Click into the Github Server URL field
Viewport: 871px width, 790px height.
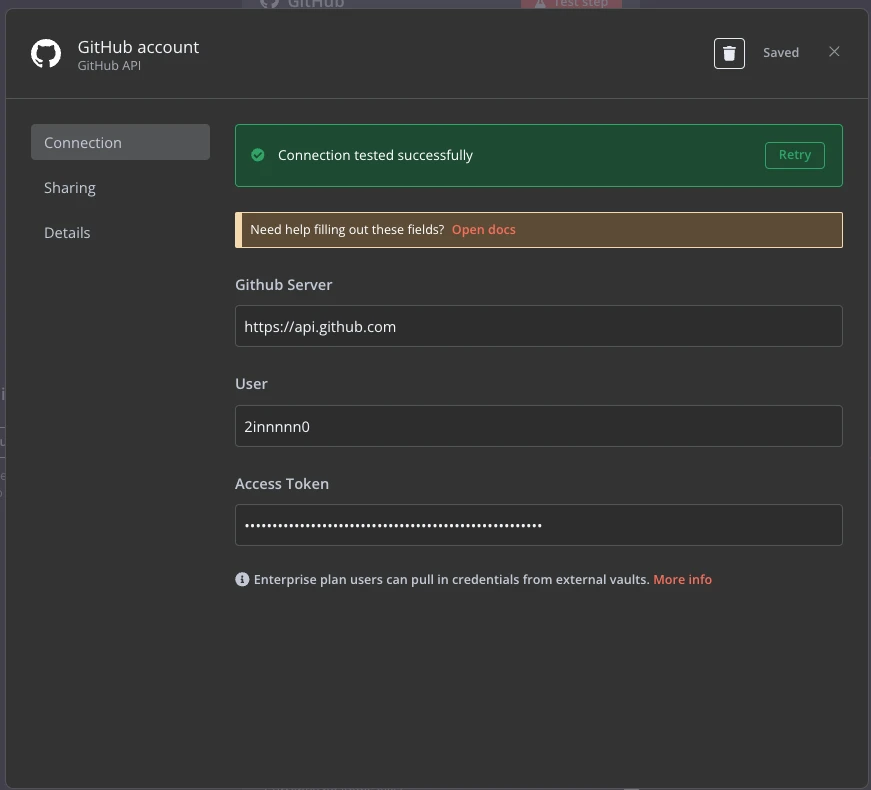coord(538,326)
